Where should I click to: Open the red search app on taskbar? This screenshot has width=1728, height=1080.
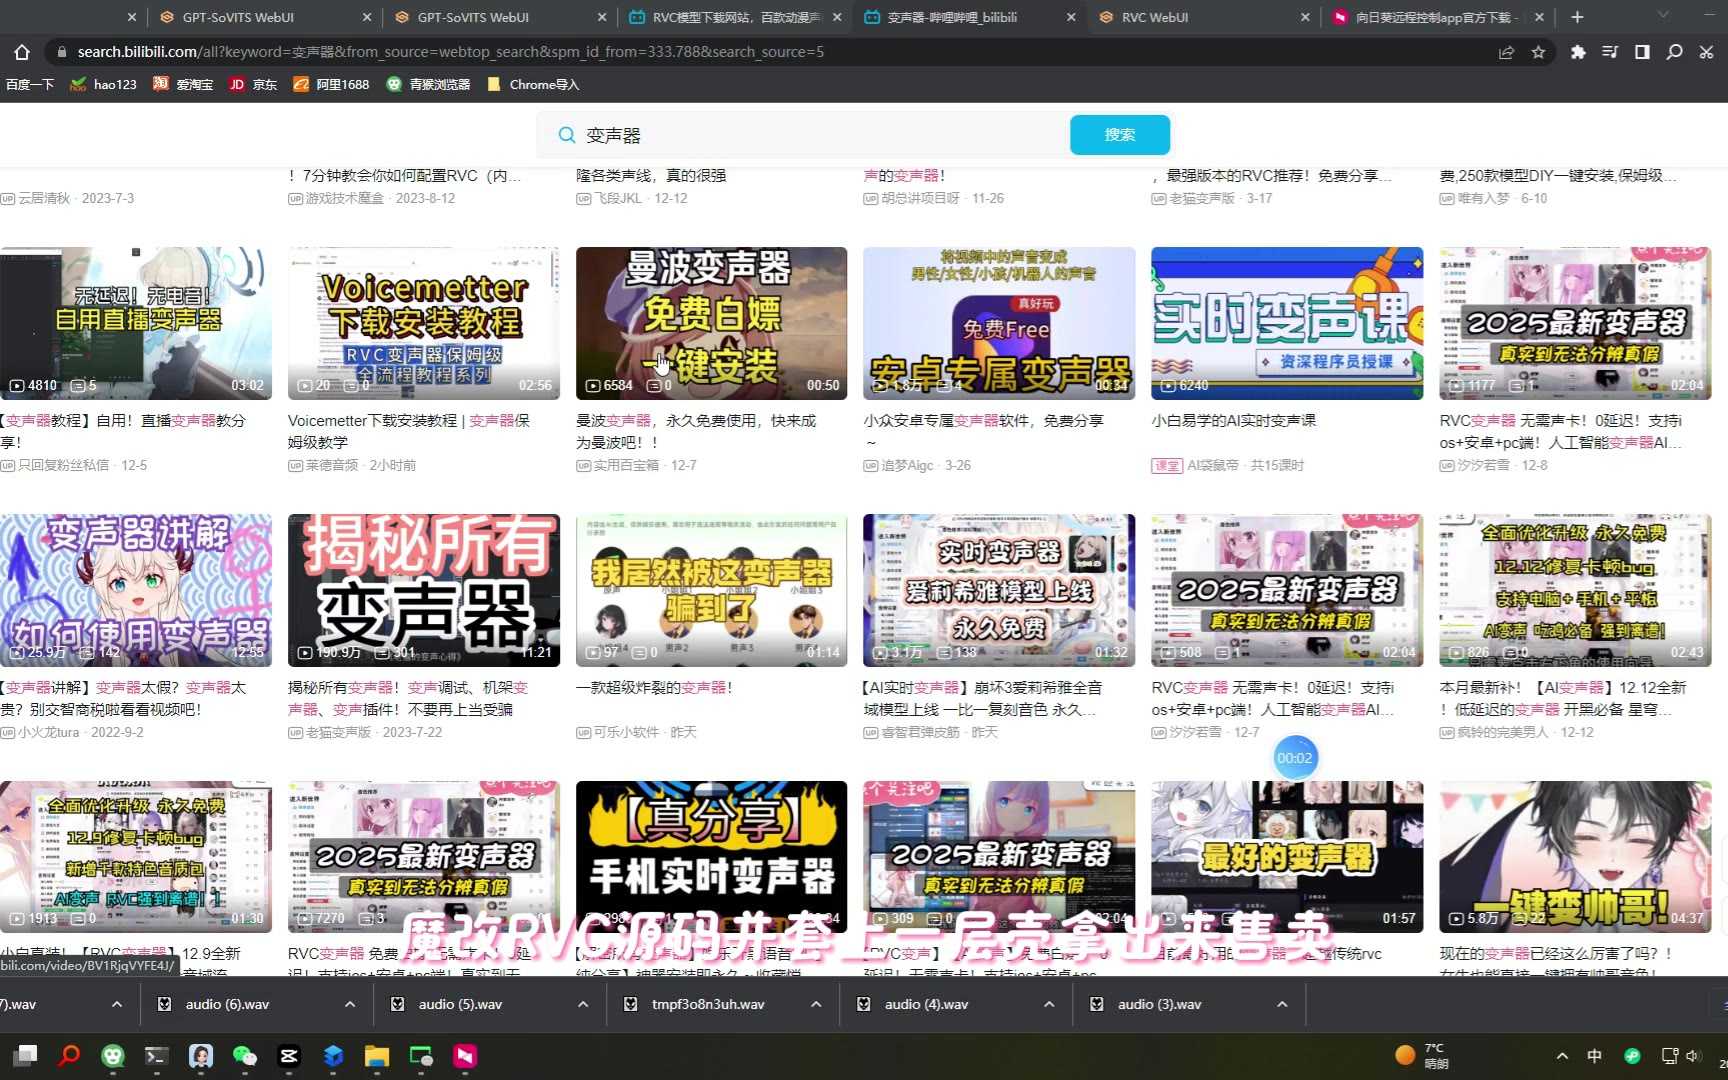[69, 1055]
